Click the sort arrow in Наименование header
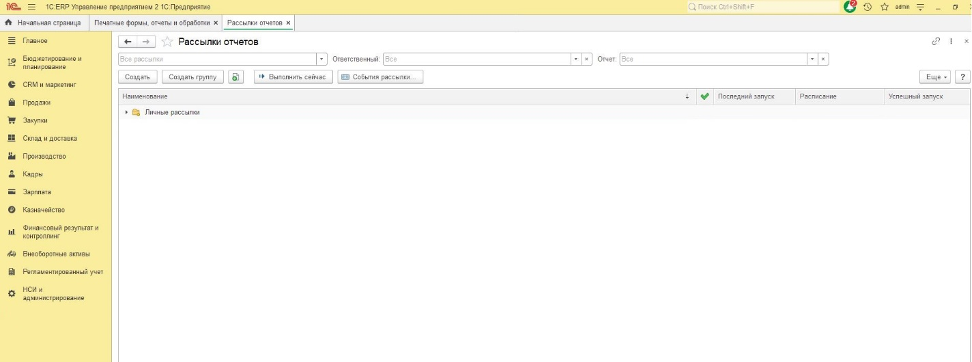This screenshot has width=972, height=362. coord(687,97)
